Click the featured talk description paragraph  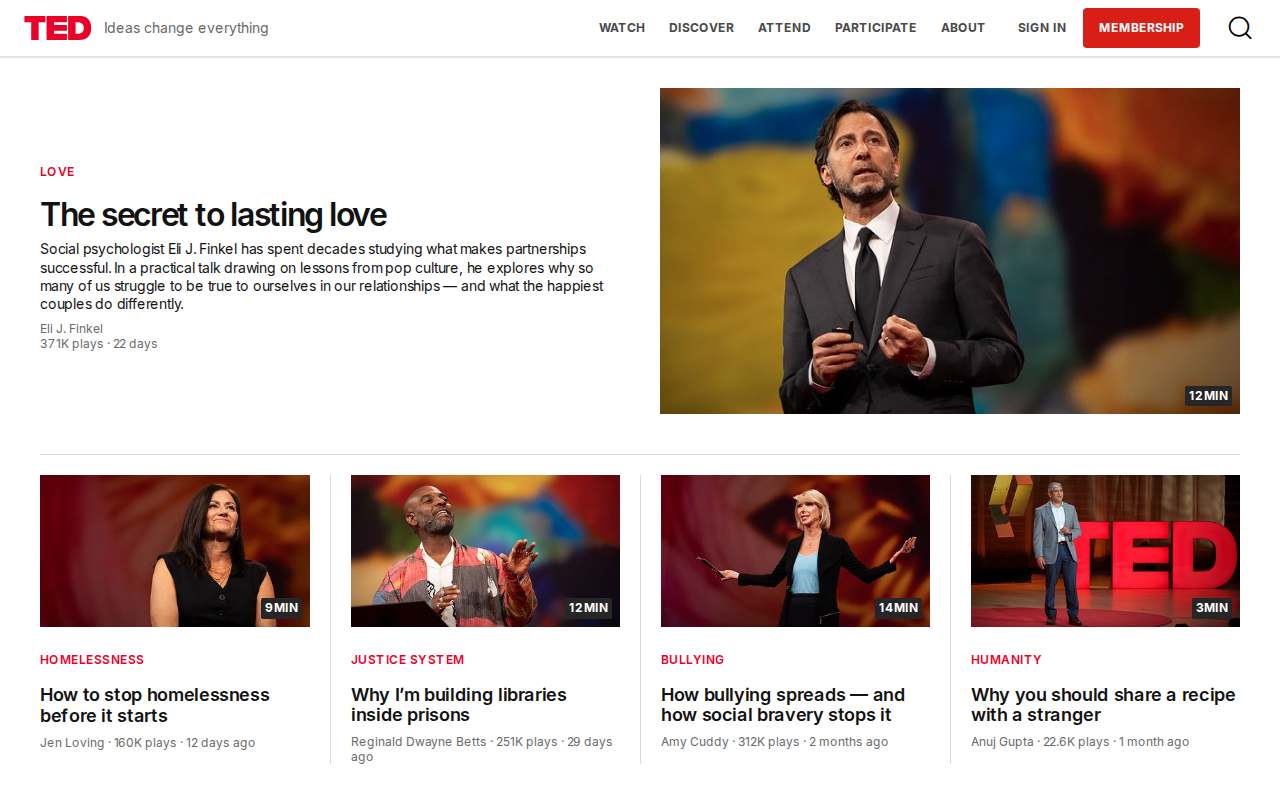(322, 277)
